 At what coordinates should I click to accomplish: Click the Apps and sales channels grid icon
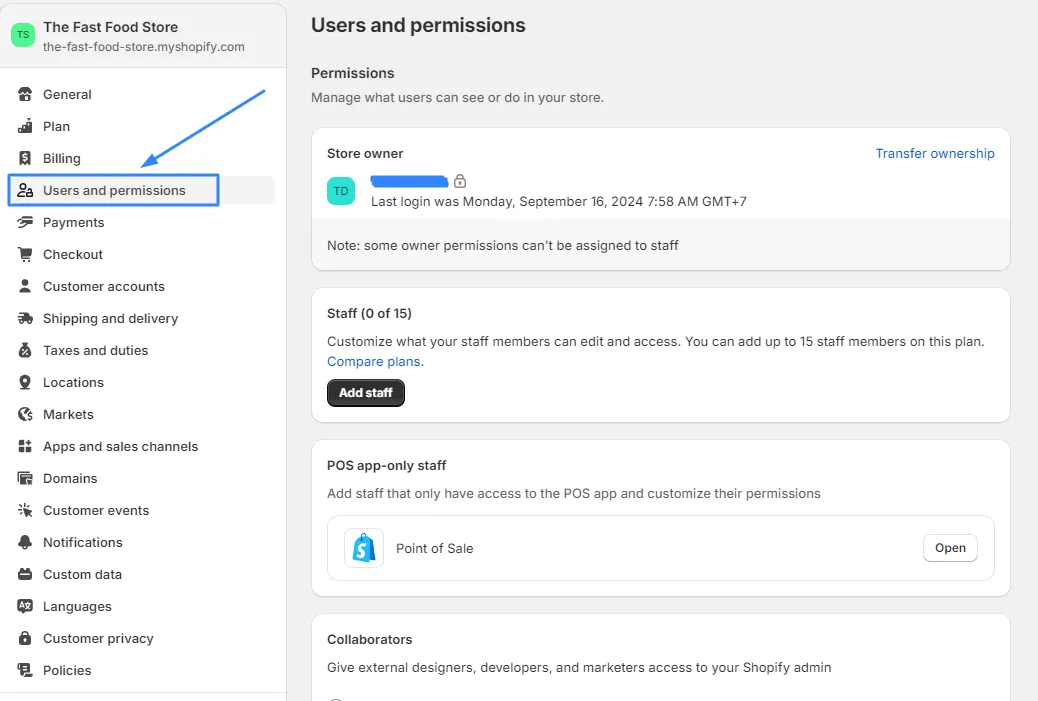point(25,446)
